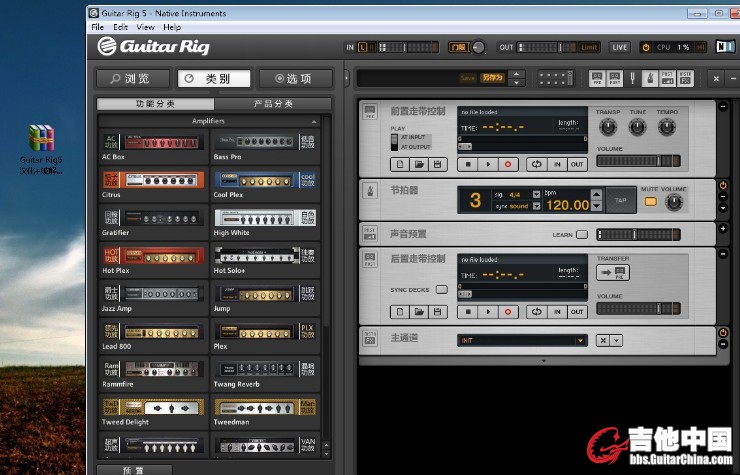This screenshot has height=475, width=740.
Task: Toggle loop in 前置走带控制 deck
Action: coord(537,164)
